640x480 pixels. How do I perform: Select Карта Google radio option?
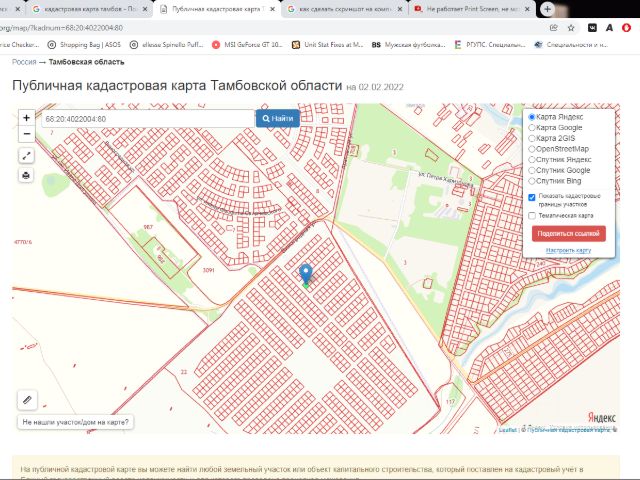pos(532,128)
